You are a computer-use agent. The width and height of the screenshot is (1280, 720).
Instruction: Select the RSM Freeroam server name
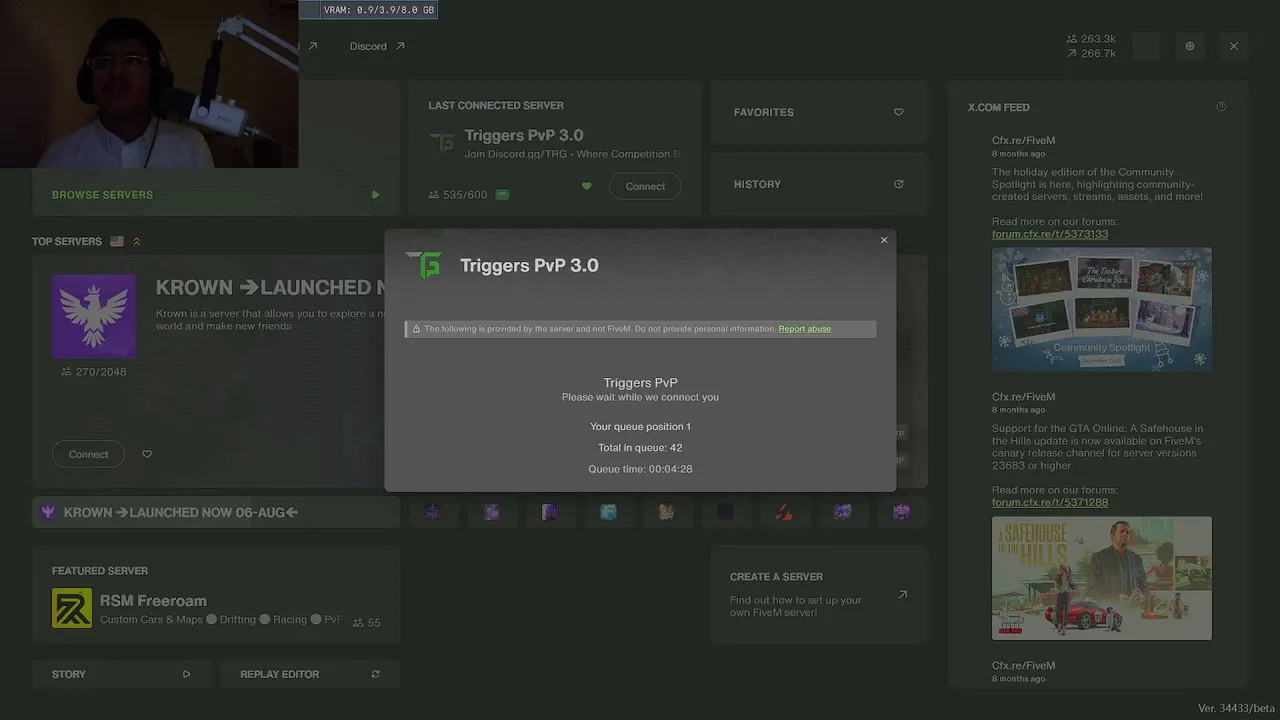point(153,601)
